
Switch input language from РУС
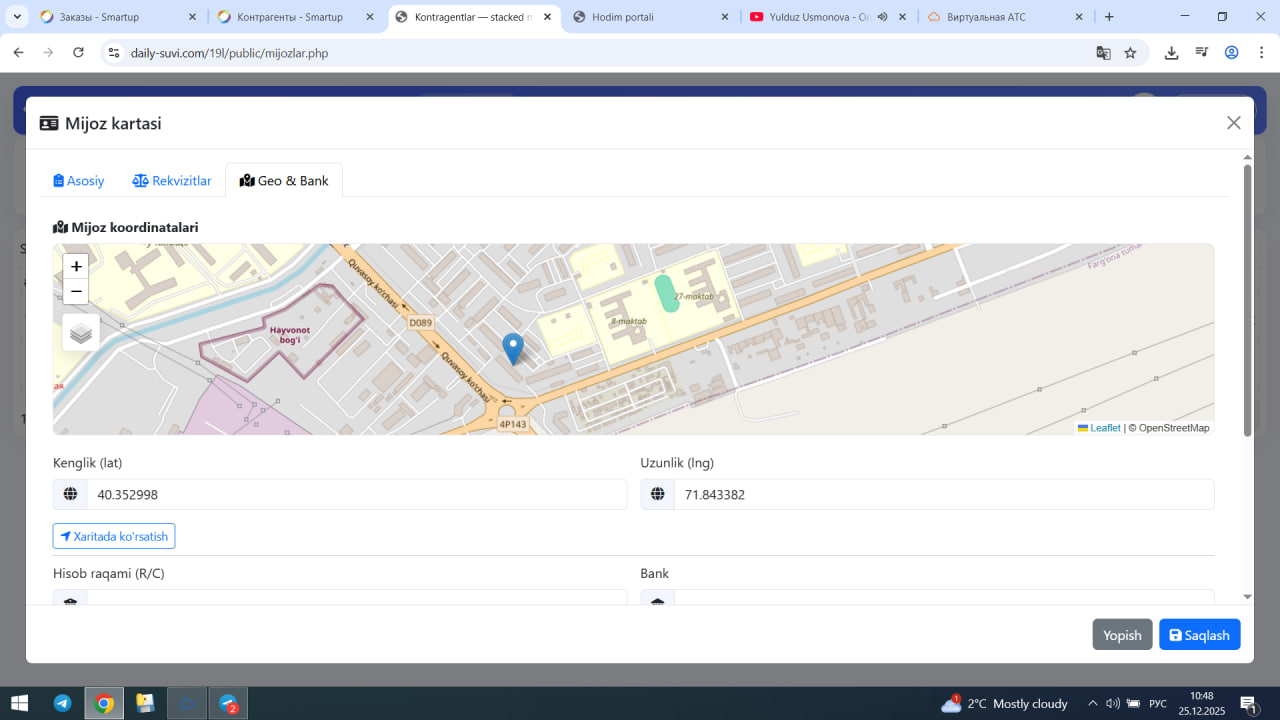coord(1158,704)
